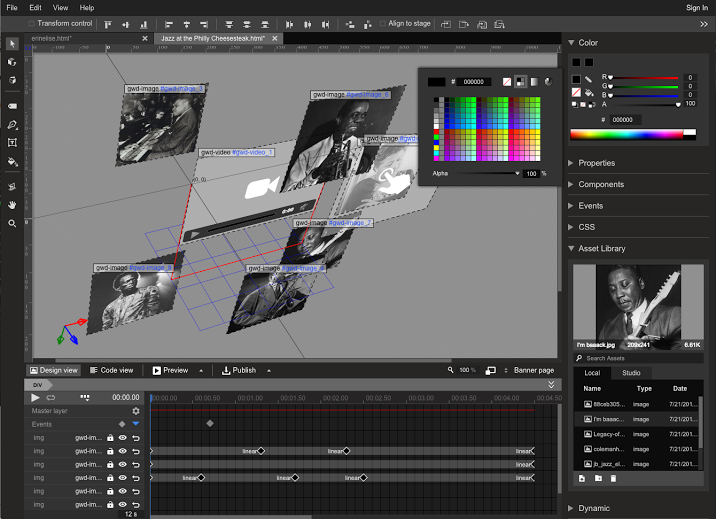Click the loop animation icon in timeline
Image resolution: width=716 pixels, height=519 pixels.
(x=51, y=398)
